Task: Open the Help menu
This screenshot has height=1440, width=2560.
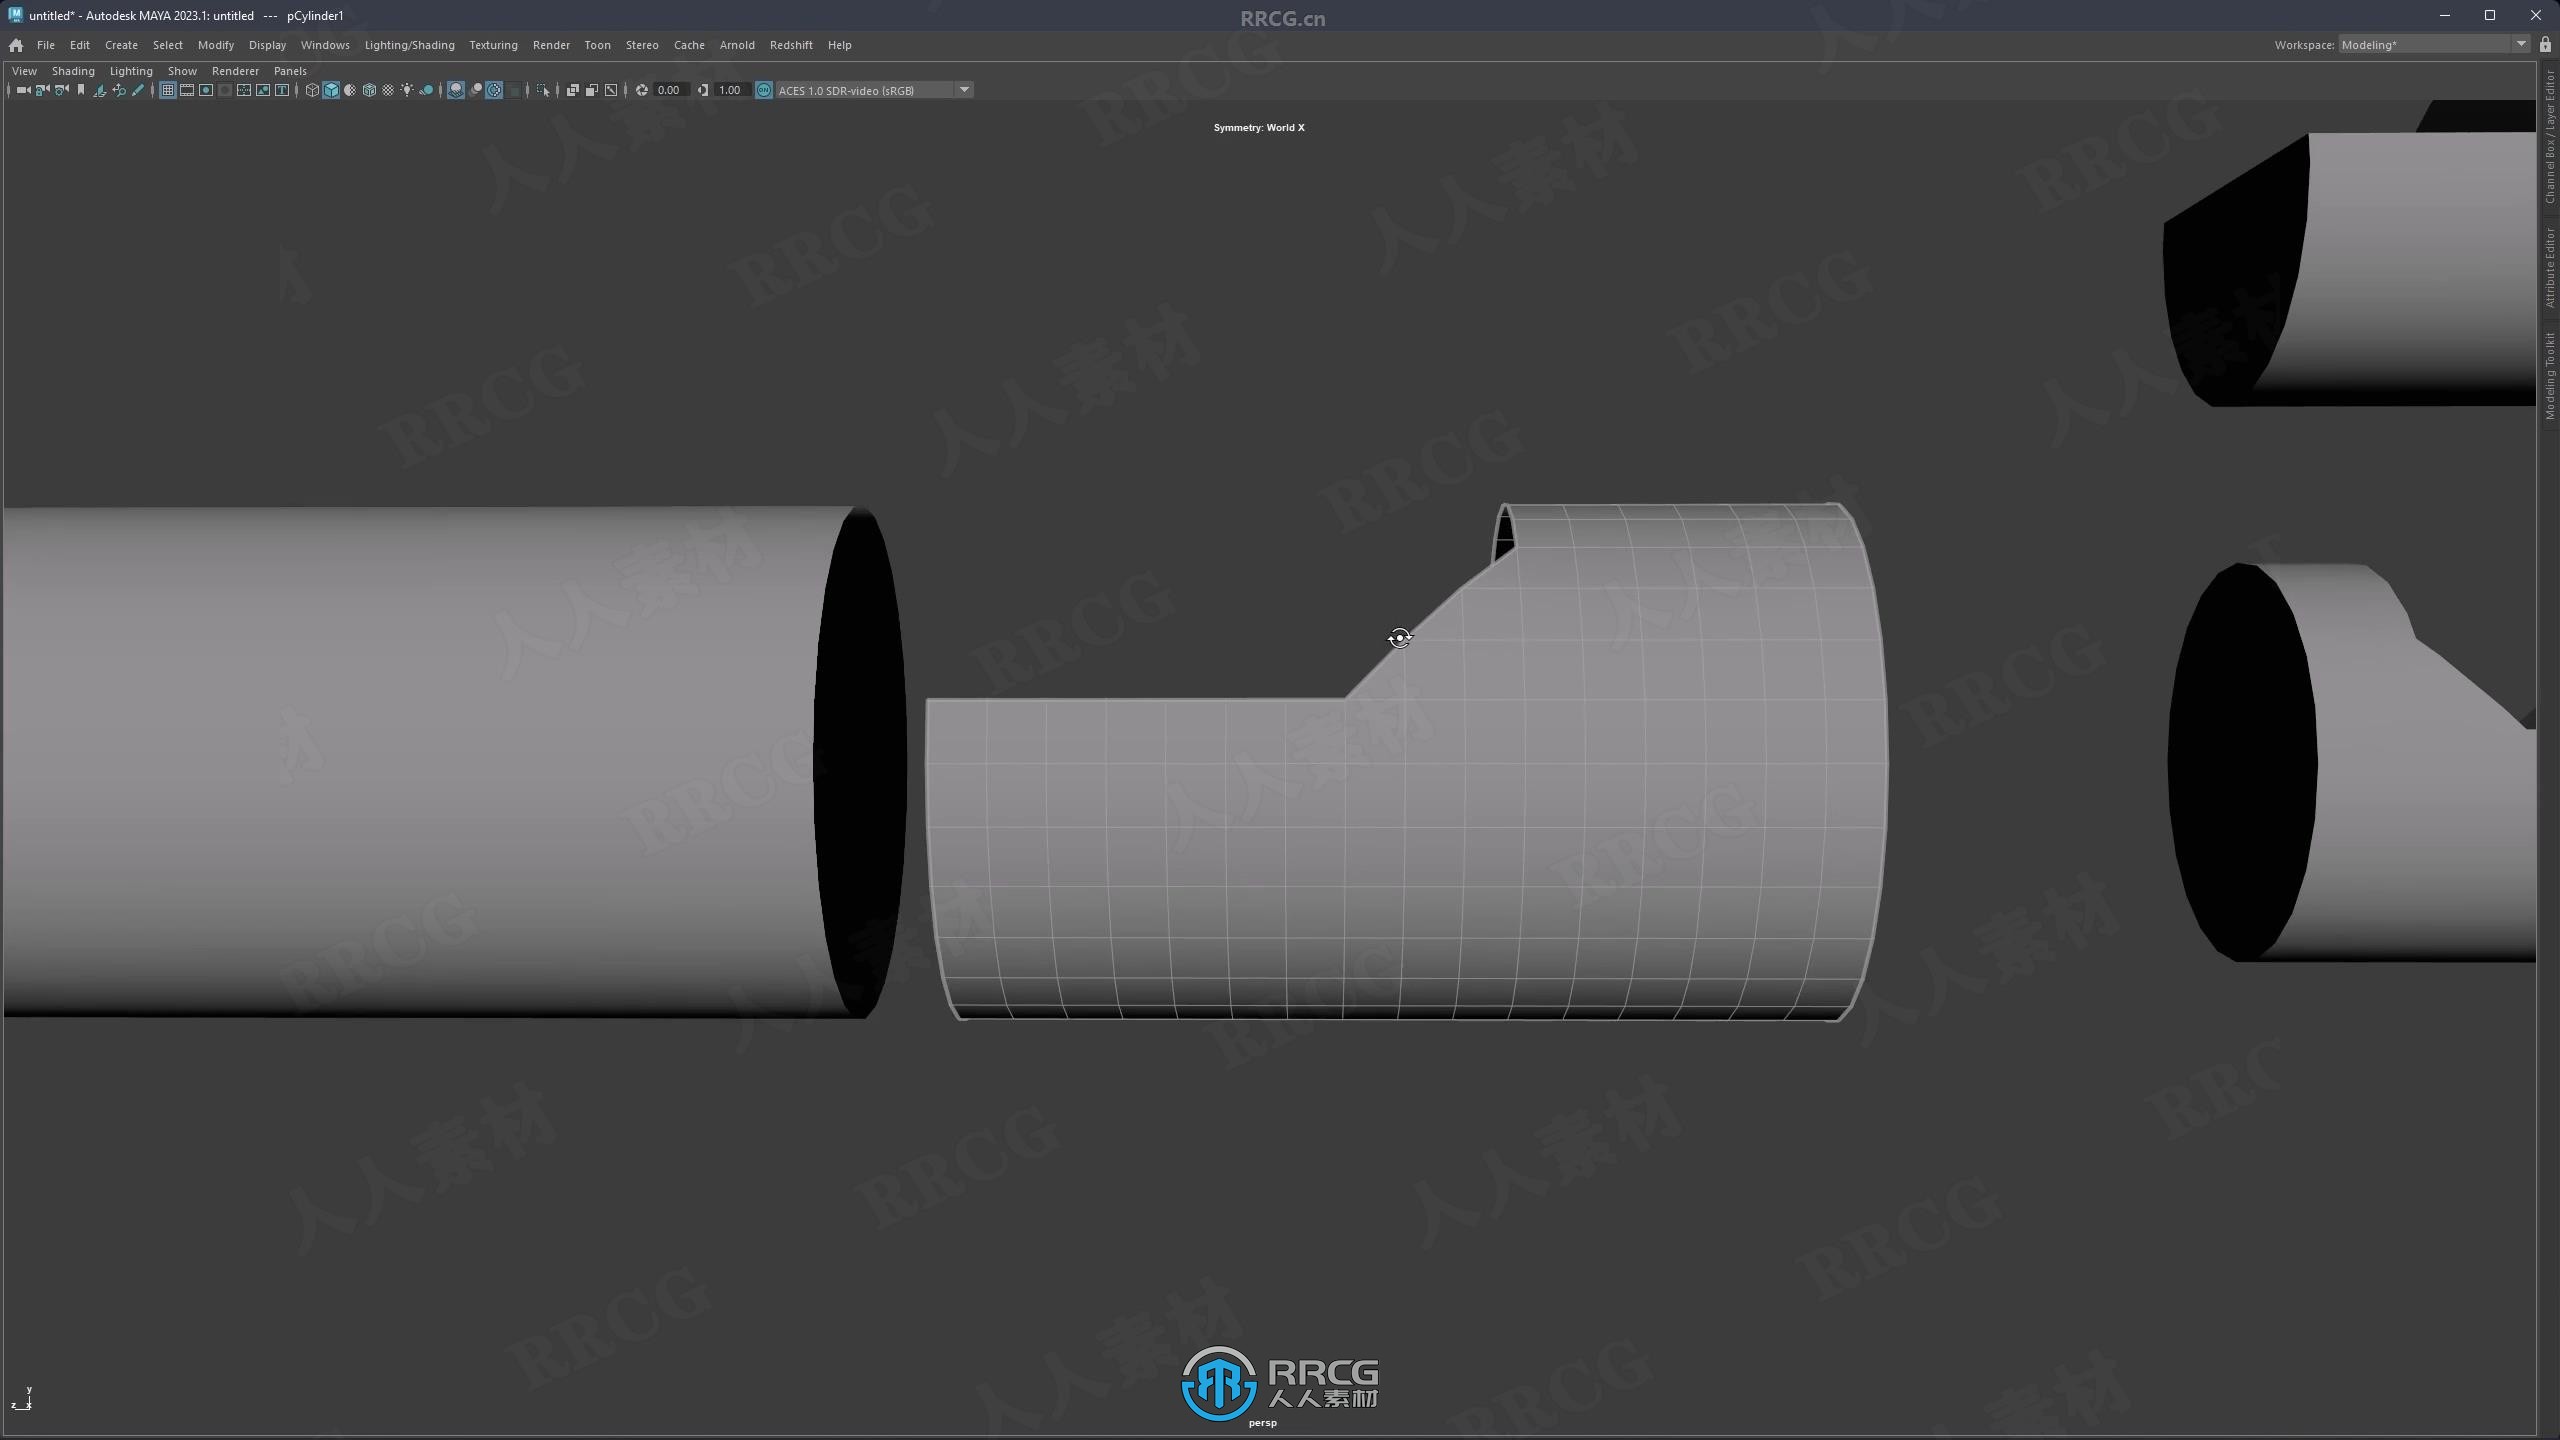Action: point(839,45)
